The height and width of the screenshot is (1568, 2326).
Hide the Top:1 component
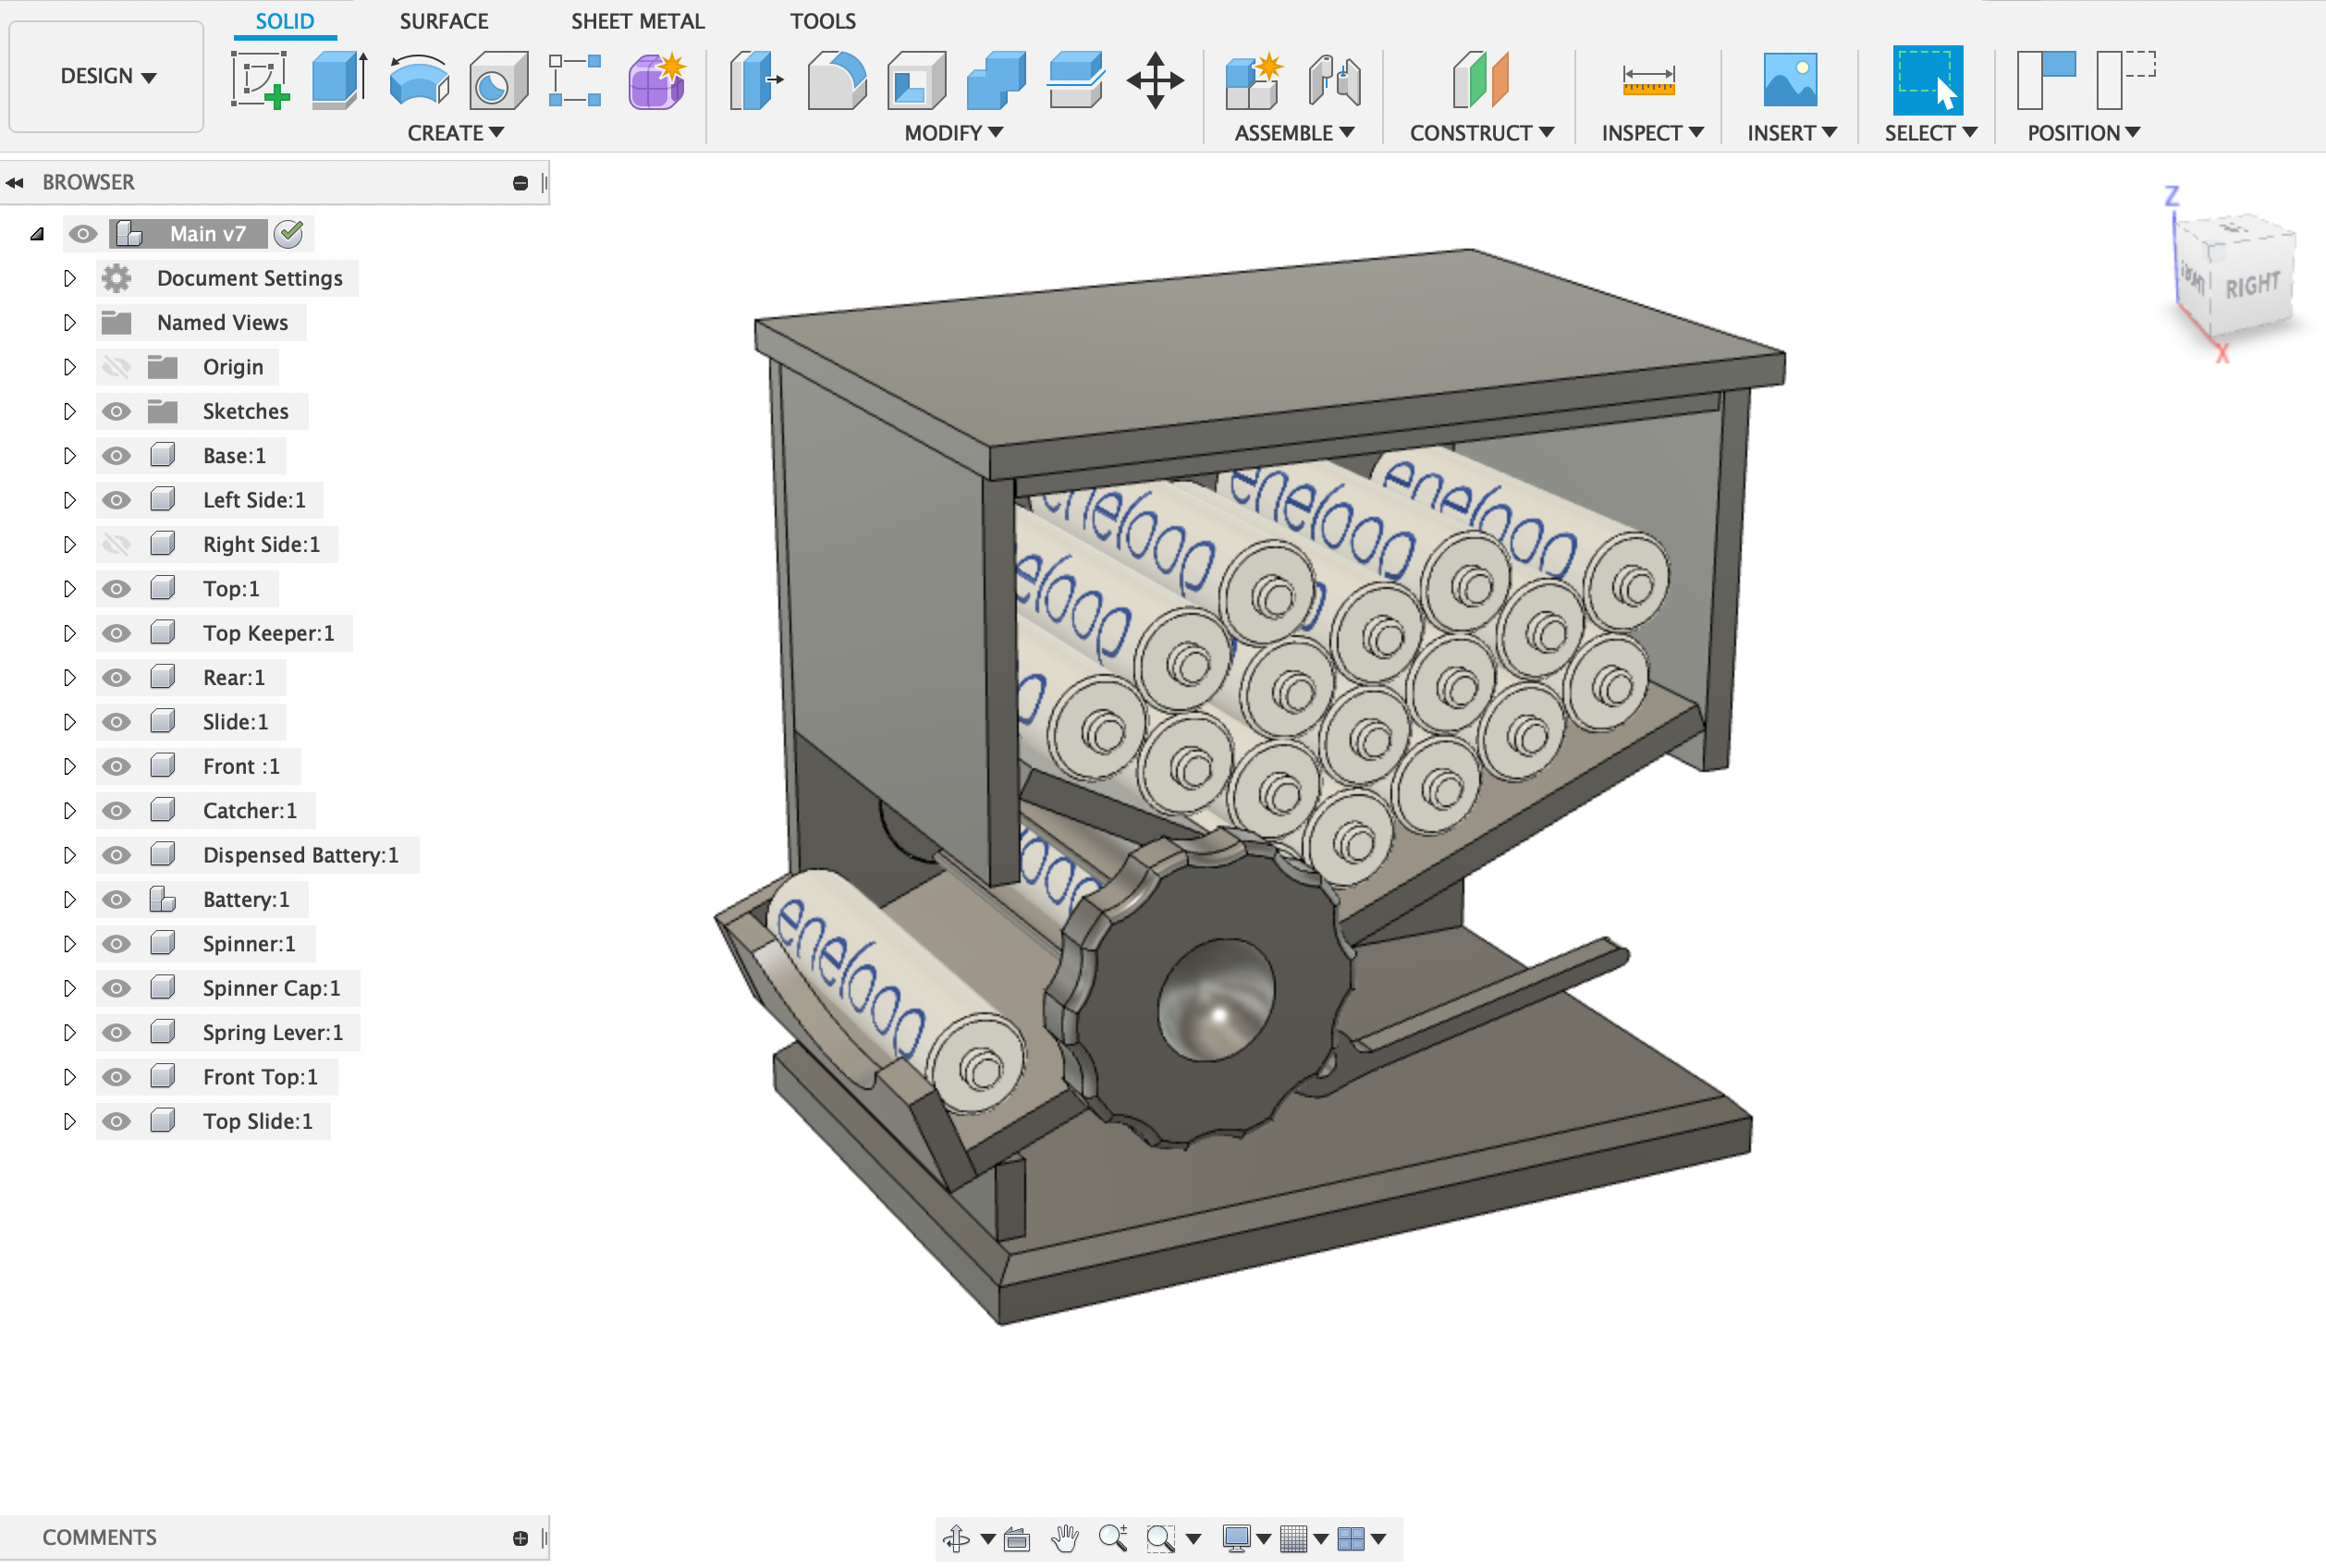pyautogui.click(x=116, y=589)
